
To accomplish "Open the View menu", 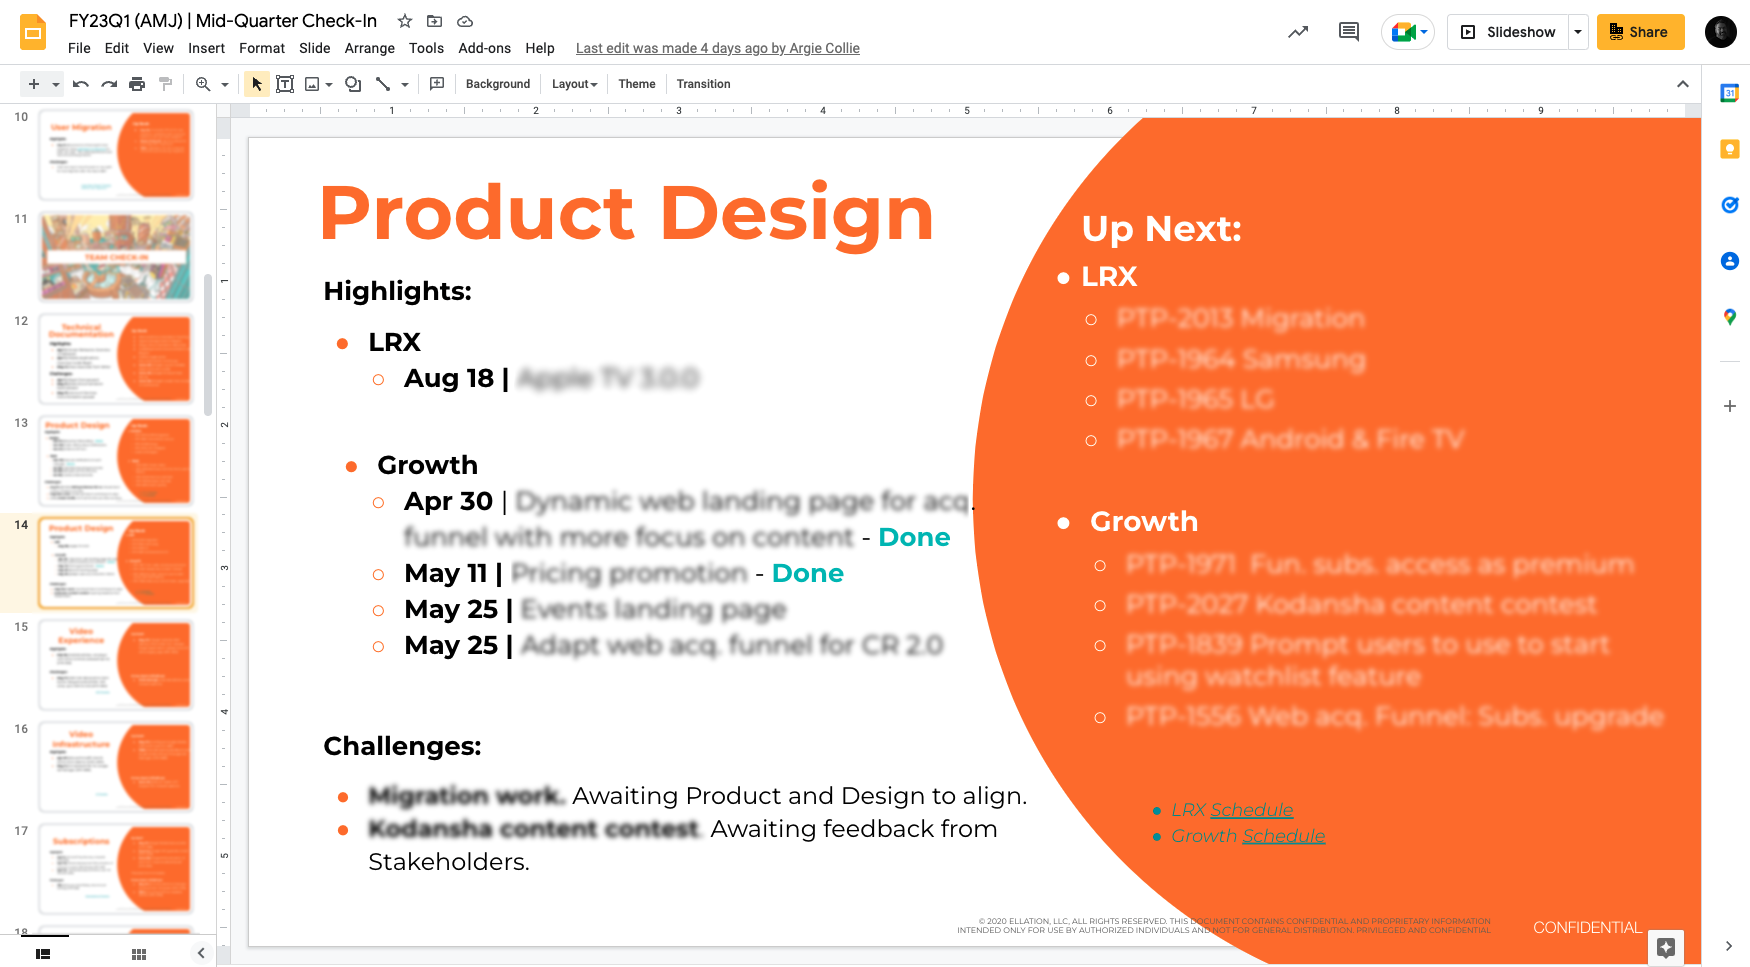I will [x=158, y=48].
